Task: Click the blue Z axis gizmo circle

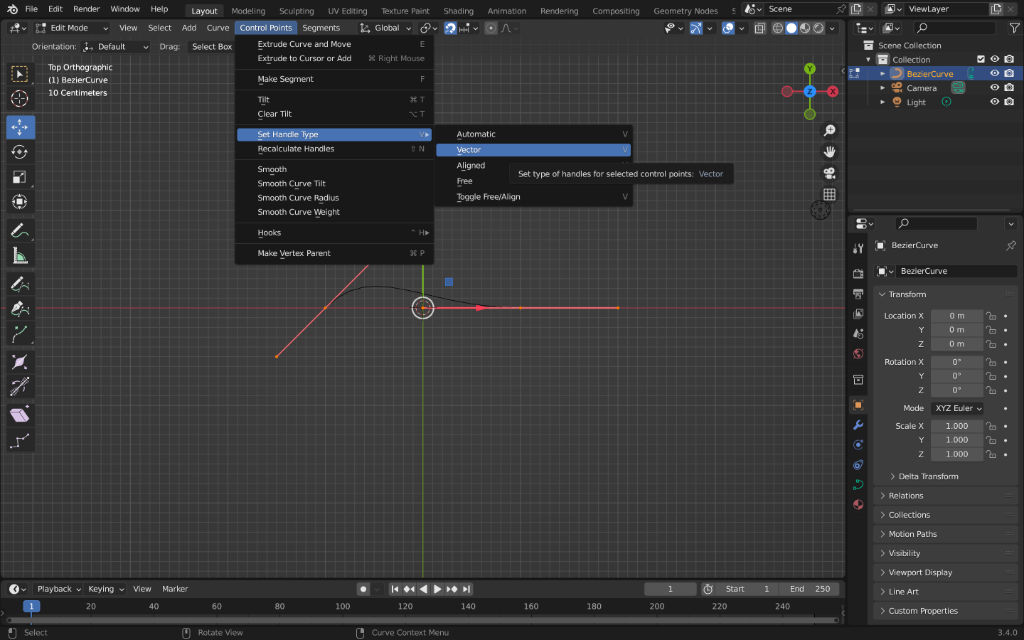Action: (810, 91)
